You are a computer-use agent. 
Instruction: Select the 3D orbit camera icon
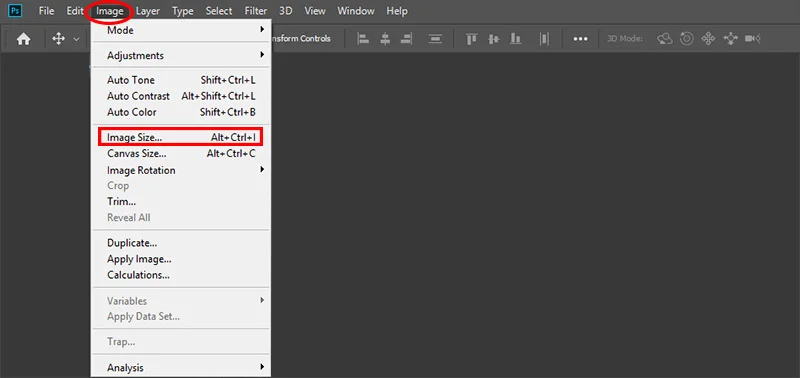point(665,39)
